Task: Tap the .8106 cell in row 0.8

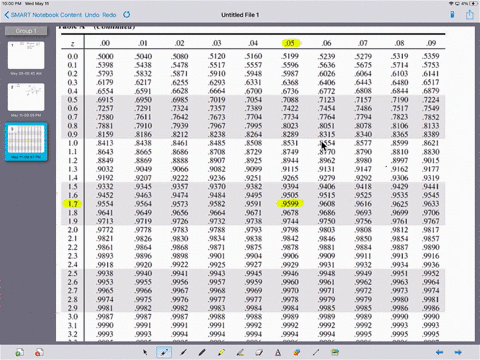Action: coord(400,126)
